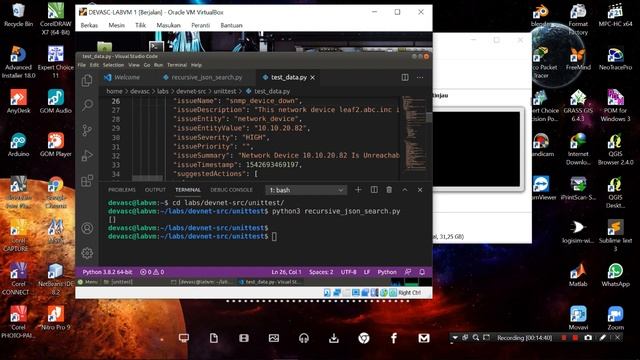This screenshot has height=360, width=640.
Task: Open Arduino desktop icon
Action: pyautogui.click(x=18, y=145)
